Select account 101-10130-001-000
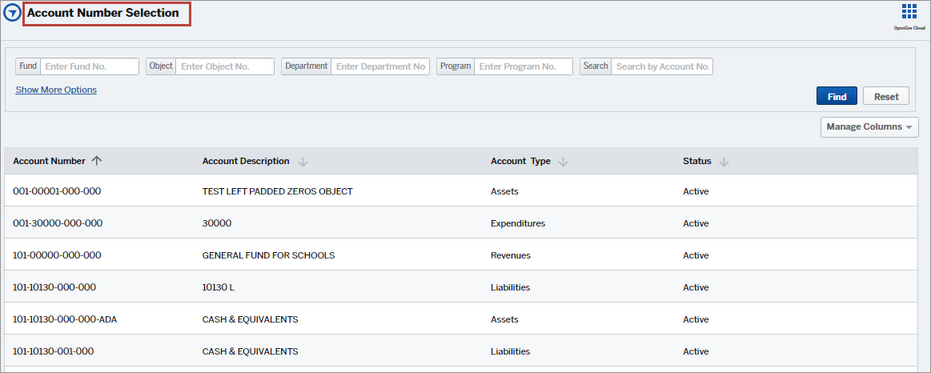The height and width of the screenshot is (373, 931). pos(53,352)
